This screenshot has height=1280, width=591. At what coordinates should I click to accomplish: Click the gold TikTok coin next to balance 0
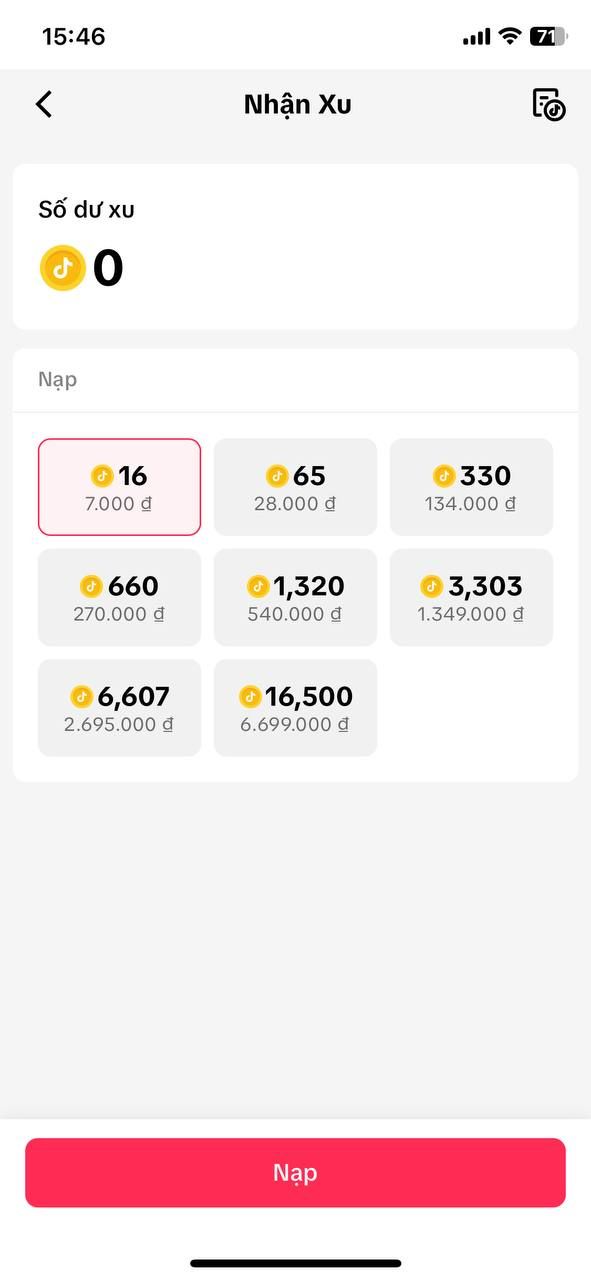pyautogui.click(x=62, y=267)
